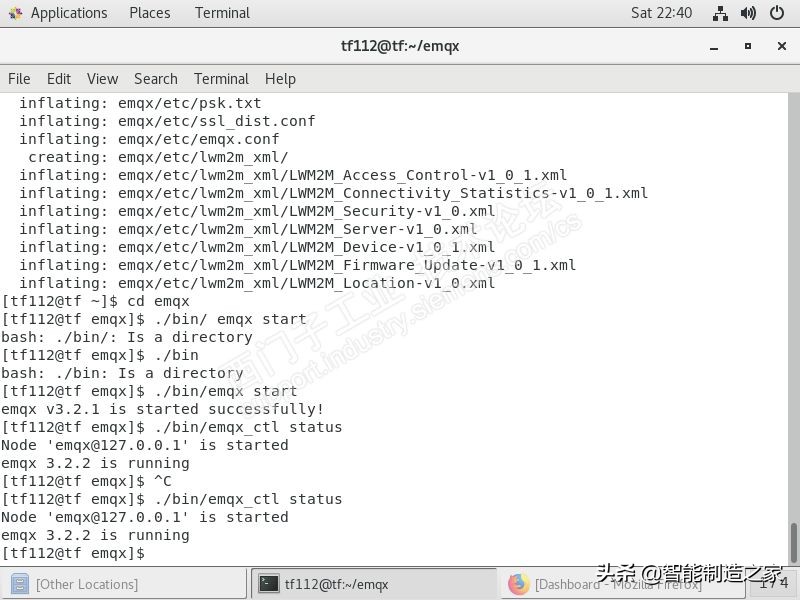Screen dimensions: 800x600
Task: Close the tf112@tf:~/emqx terminal window
Action: (782, 46)
